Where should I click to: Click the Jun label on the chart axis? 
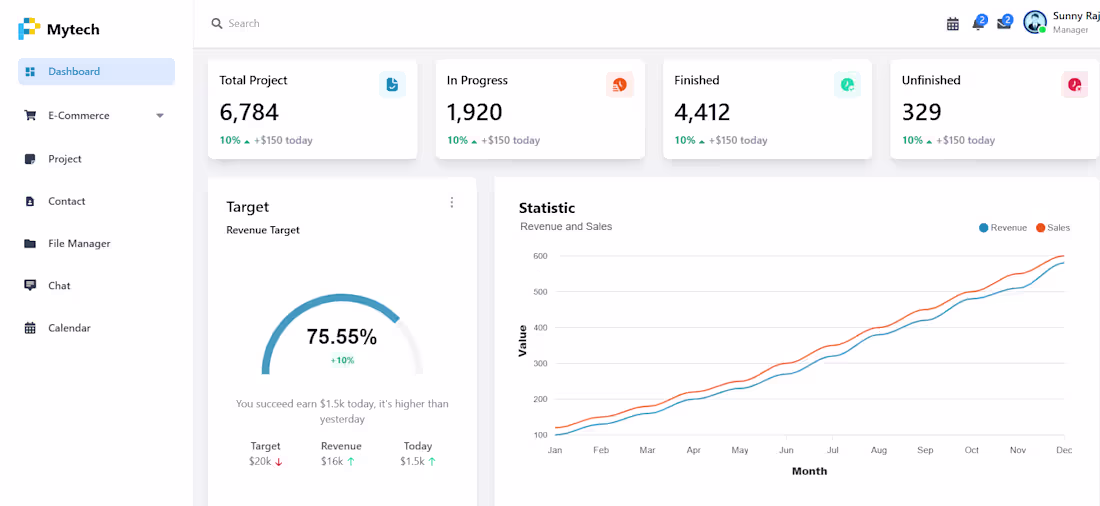click(786, 451)
